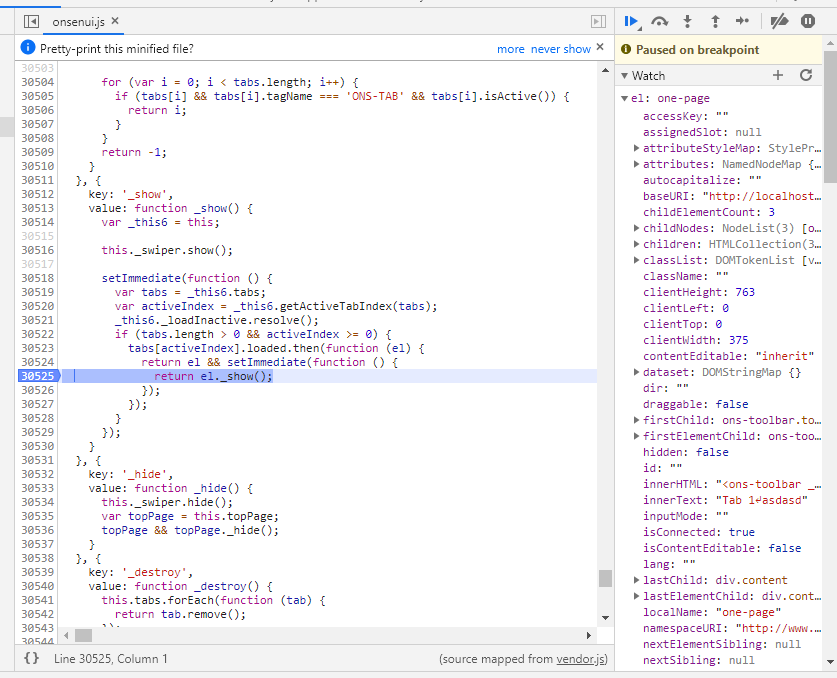This screenshot has width=837, height=678.
Task: Click the 'this._swiper.show();' code line
Action: [167, 250]
